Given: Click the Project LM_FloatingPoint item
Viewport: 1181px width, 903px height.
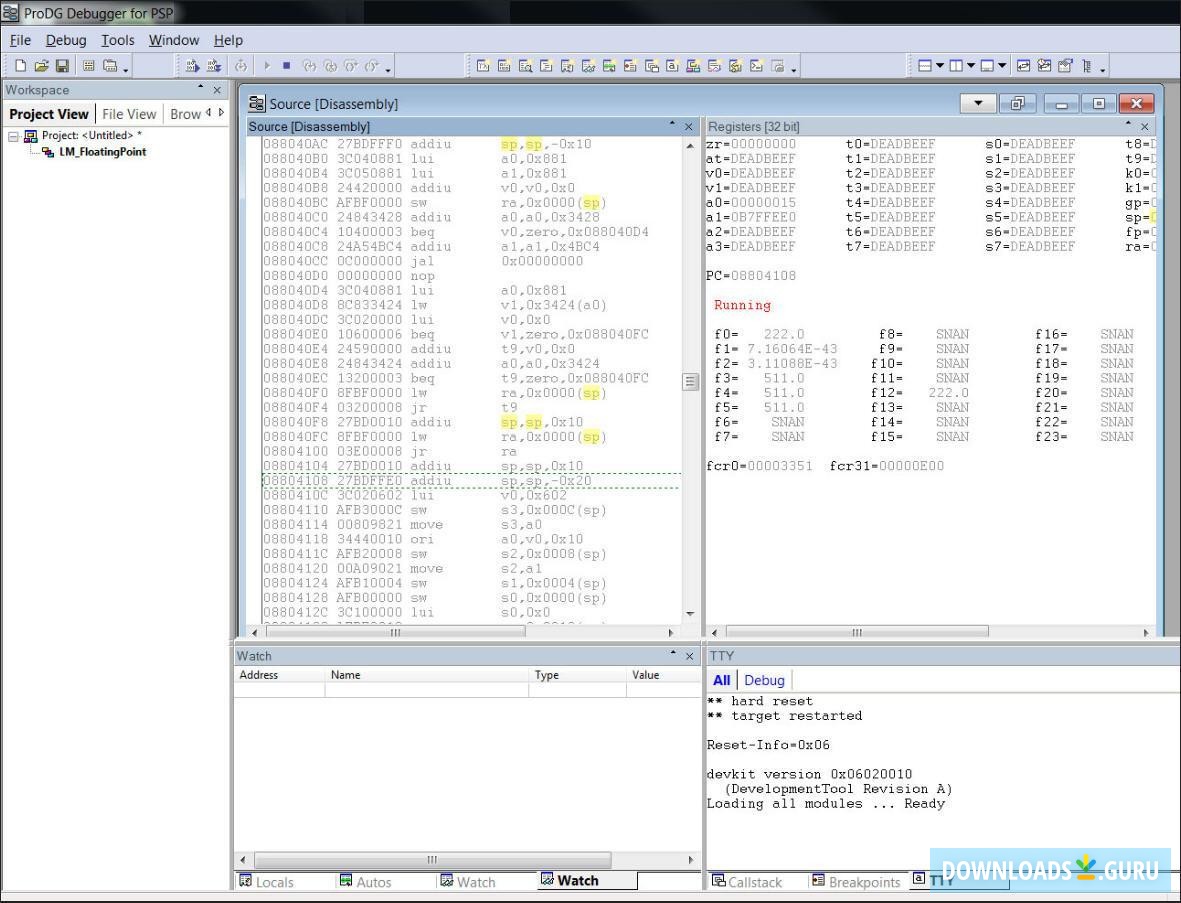Looking at the screenshot, I should coord(102,152).
